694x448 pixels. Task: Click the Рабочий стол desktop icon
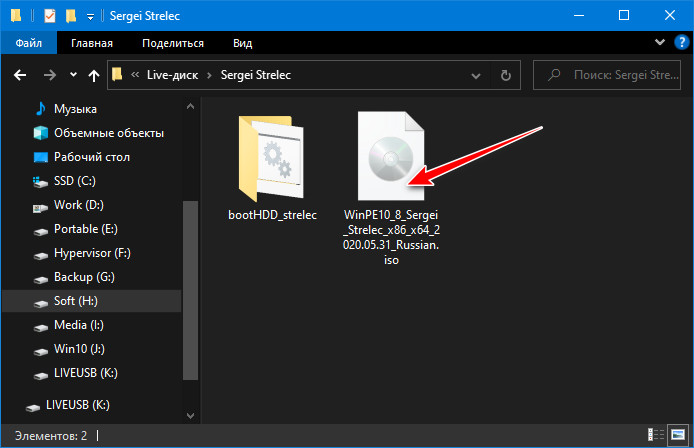[x=41, y=157]
